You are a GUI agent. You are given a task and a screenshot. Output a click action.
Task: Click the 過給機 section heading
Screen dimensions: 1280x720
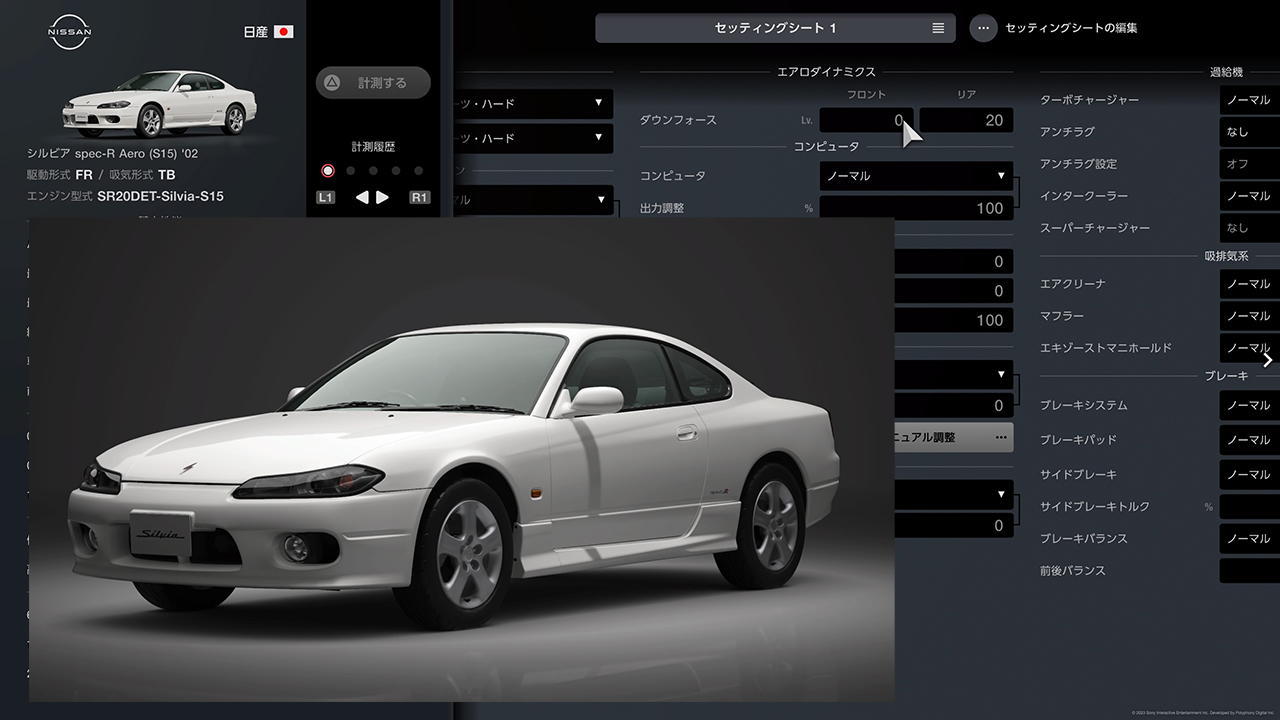pyautogui.click(x=1226, y=72)
